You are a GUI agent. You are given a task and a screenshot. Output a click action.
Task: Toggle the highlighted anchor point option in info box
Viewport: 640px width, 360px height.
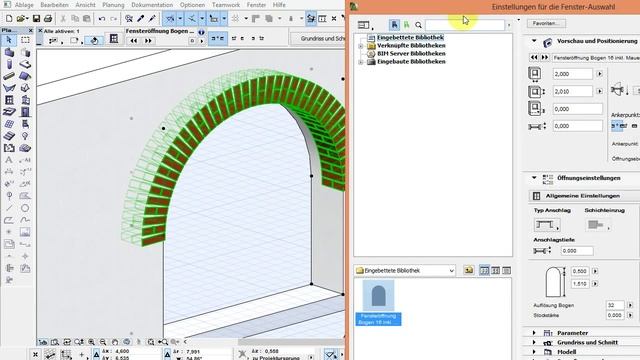pyautogui.click(x=218, y=38)
